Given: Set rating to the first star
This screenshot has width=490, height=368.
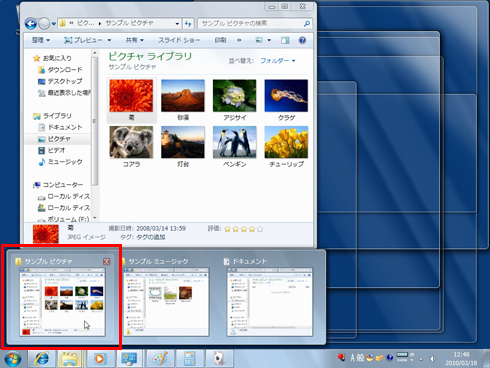Looking at the screenshot, I should tap(228, 229).
